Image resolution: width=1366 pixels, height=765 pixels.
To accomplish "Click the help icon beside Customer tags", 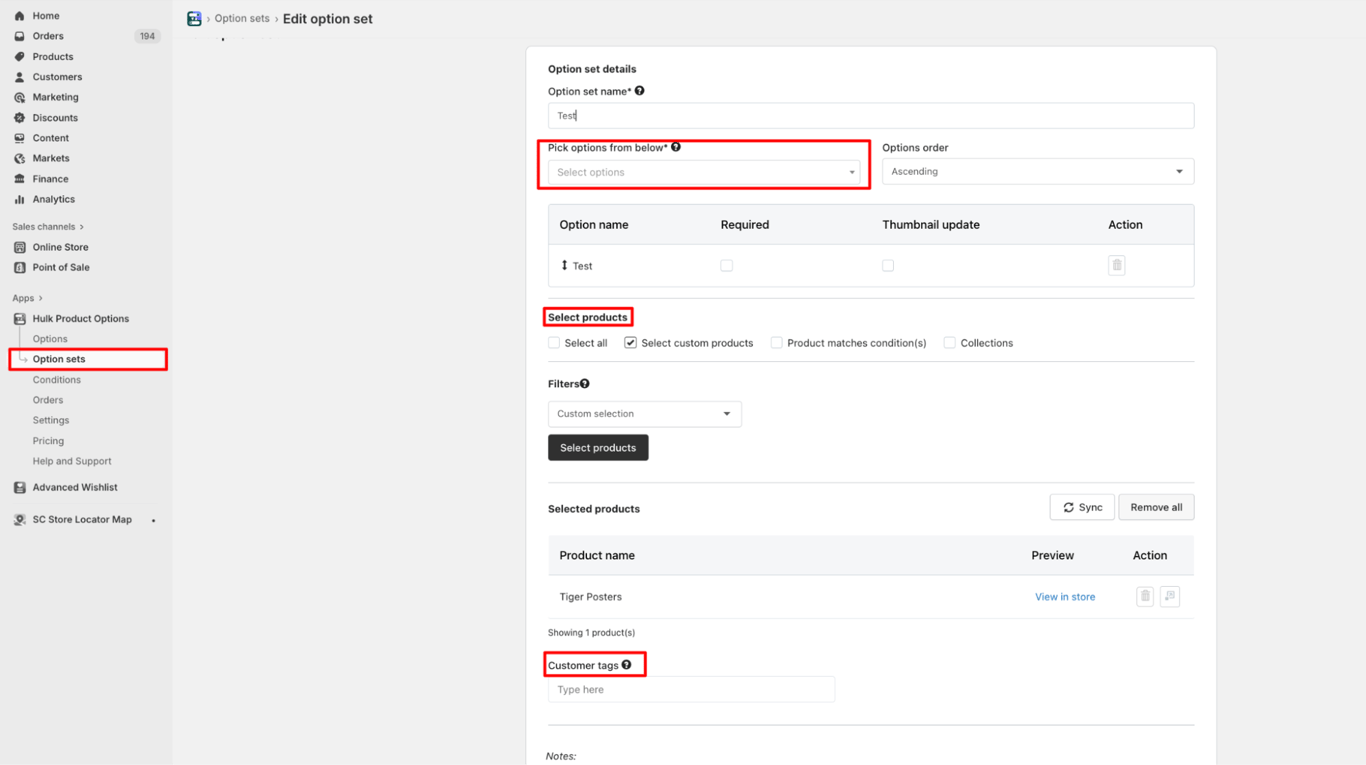I will tap(627, 665).
